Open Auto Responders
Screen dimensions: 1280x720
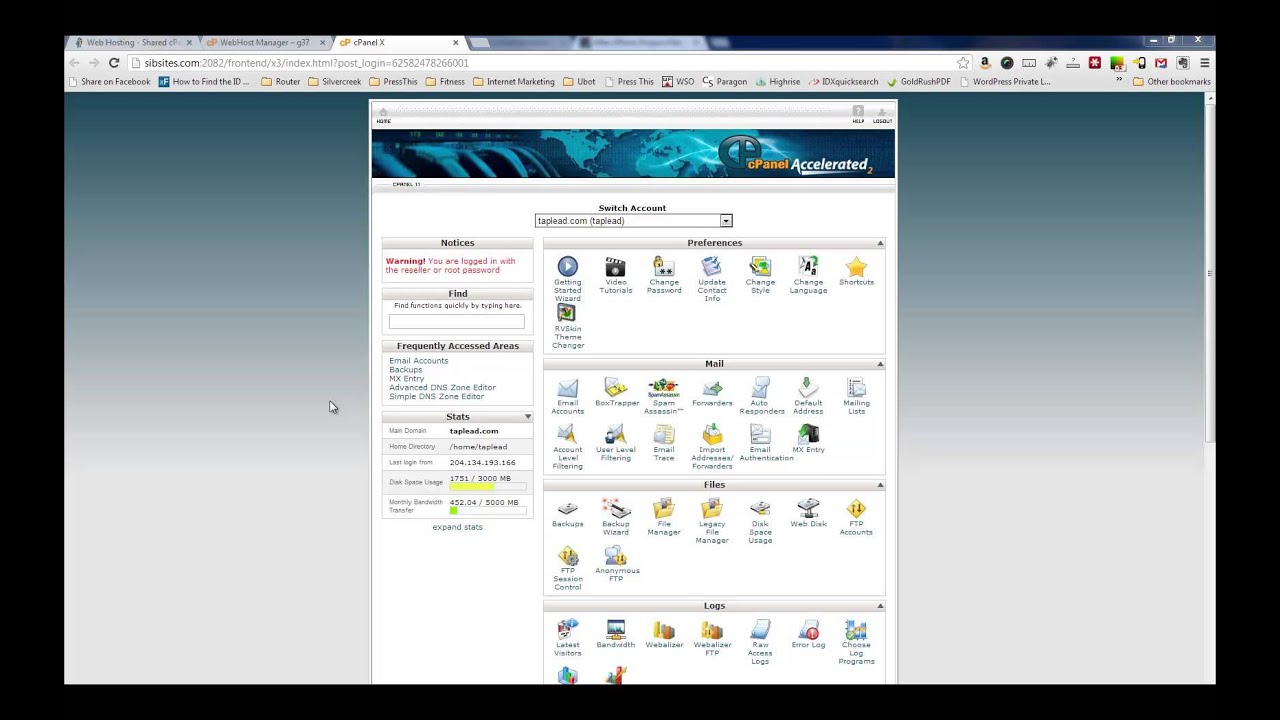coord(761,388)
